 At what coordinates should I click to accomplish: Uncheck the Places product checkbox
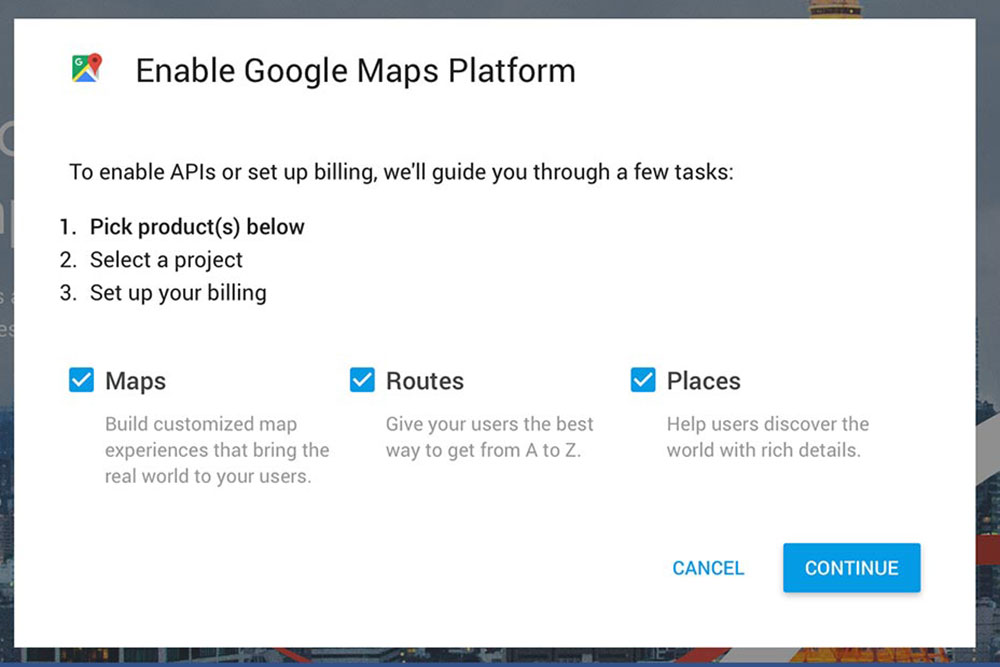click(643, 379)
